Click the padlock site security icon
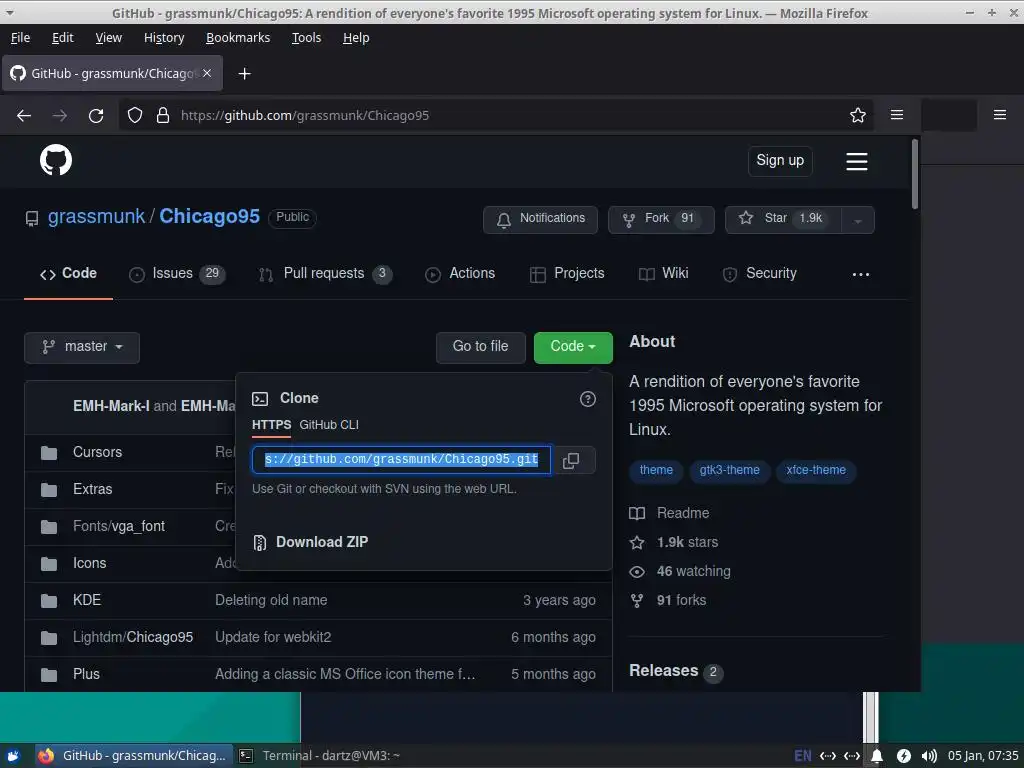Image resolution: width=1024 pixels, height=768 pixels. click(163, 116)
